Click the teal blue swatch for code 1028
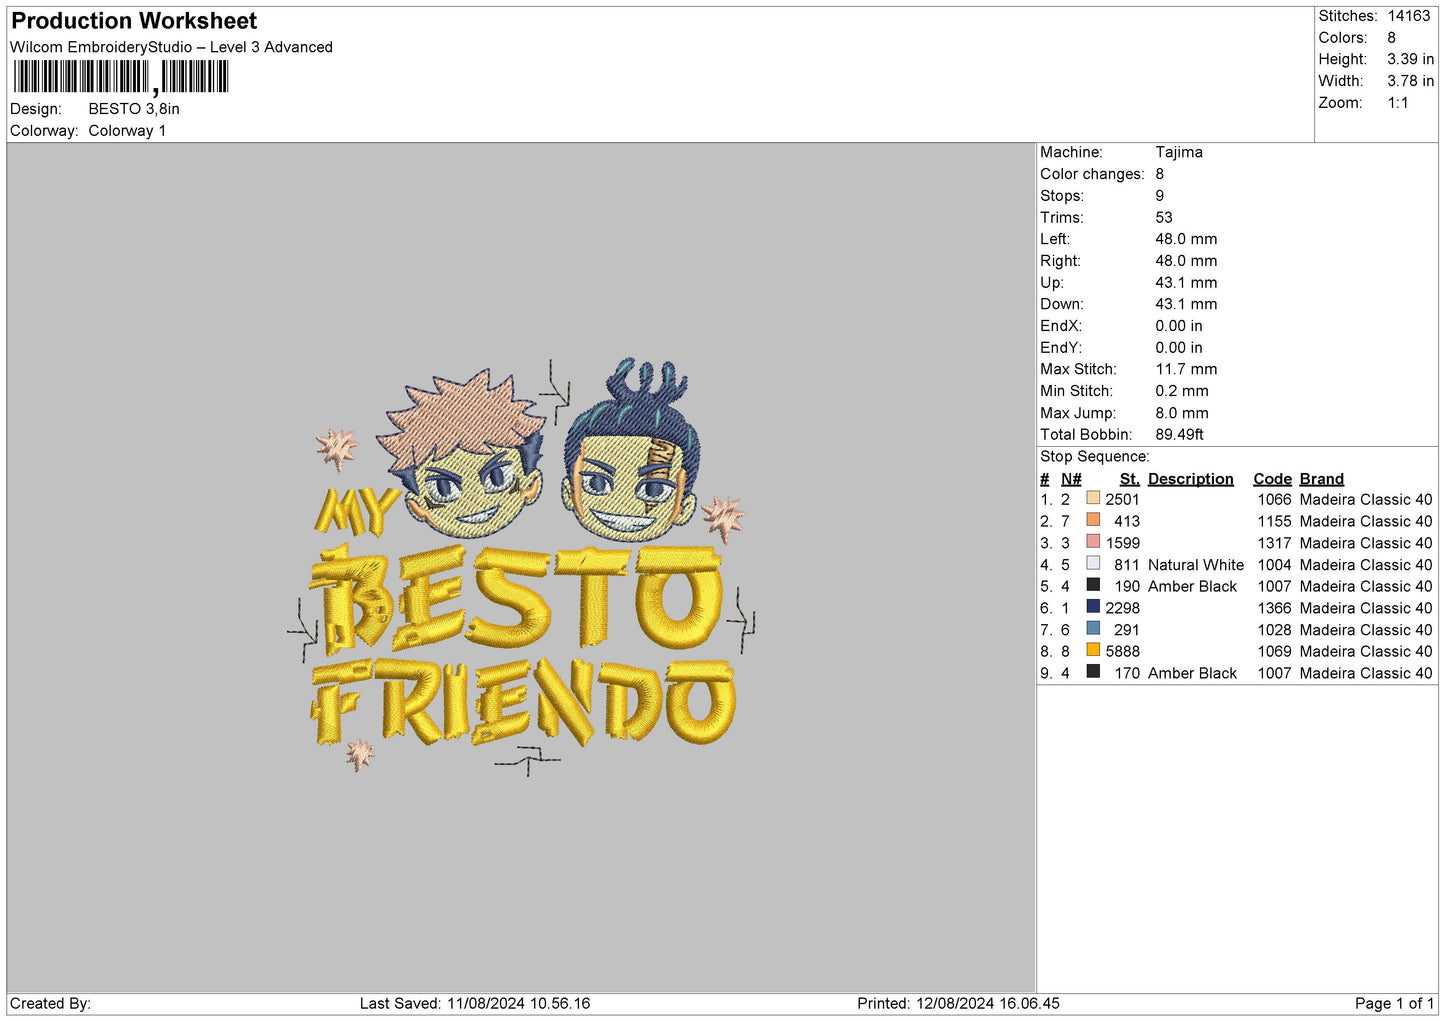1445x1021 pixels. [x=1093, y=628]
